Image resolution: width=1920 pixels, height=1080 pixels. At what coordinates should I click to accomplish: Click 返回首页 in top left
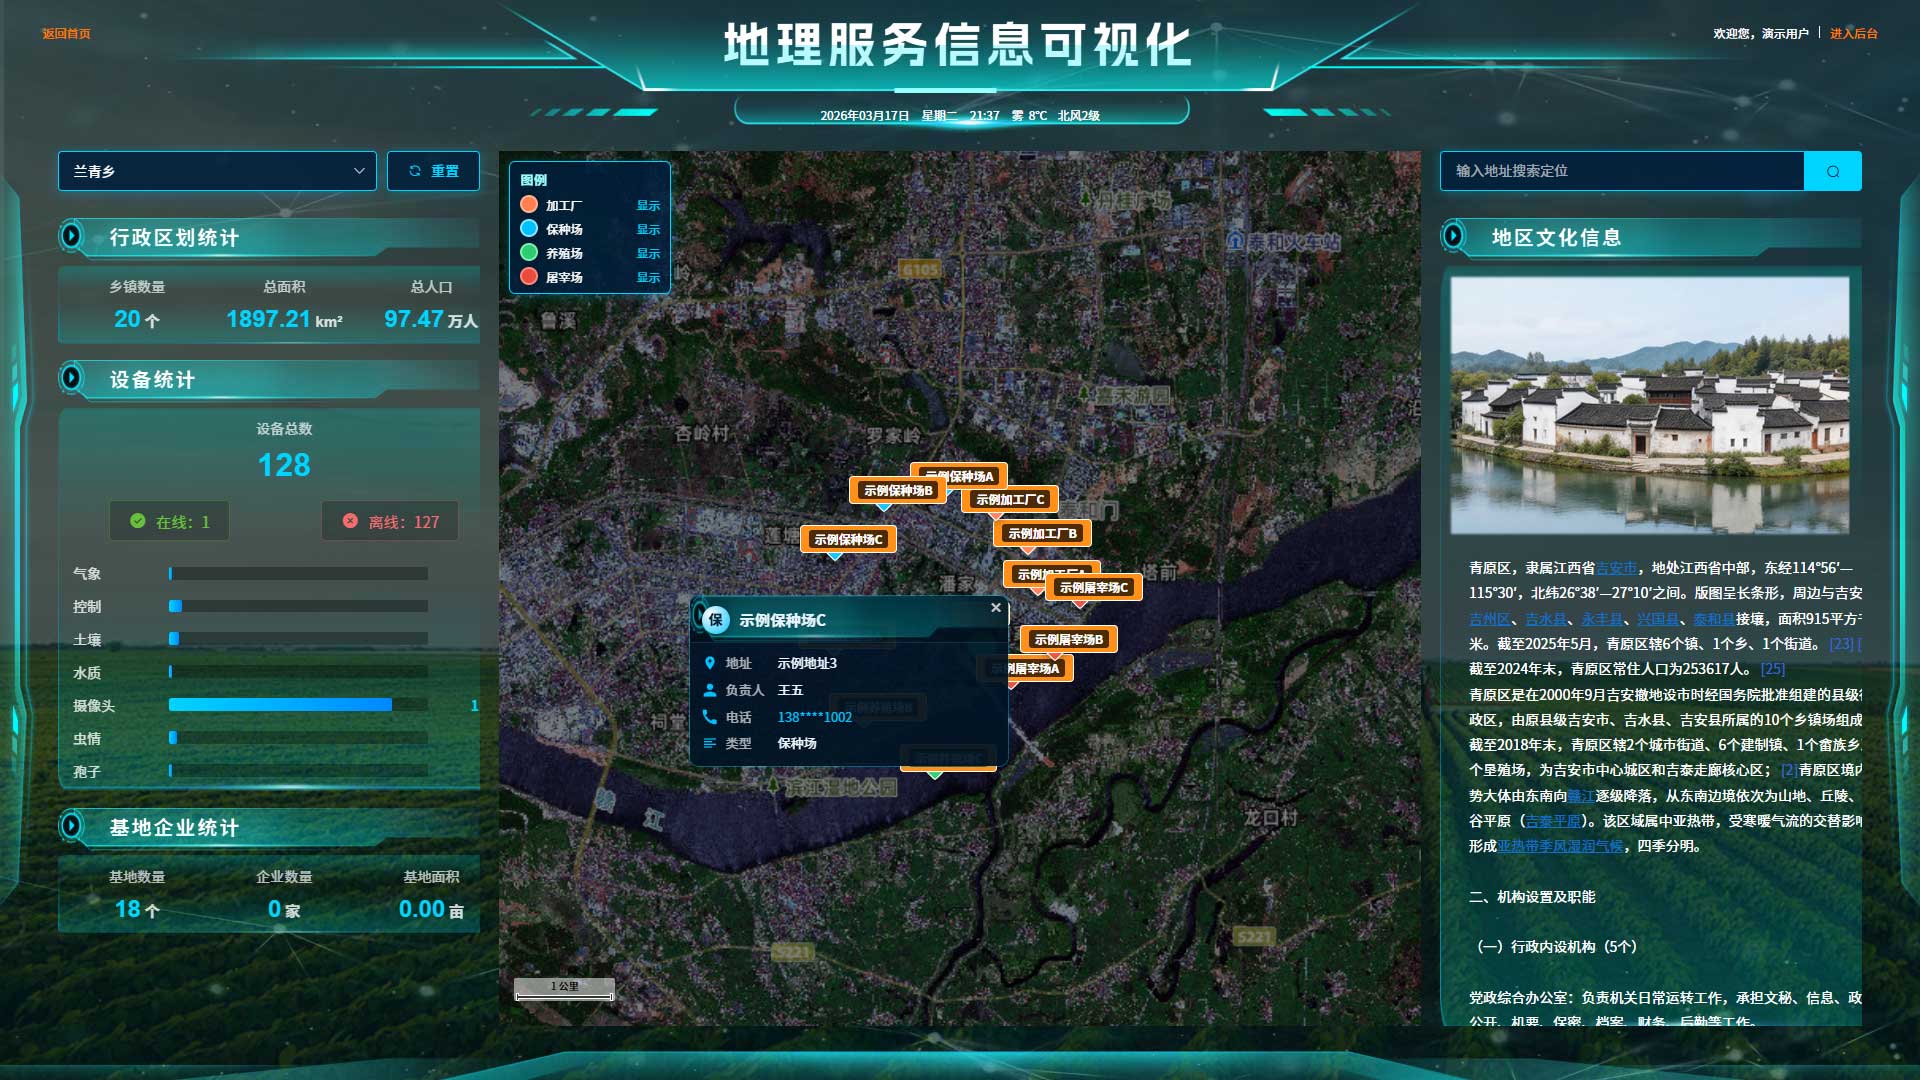(66, 34)
